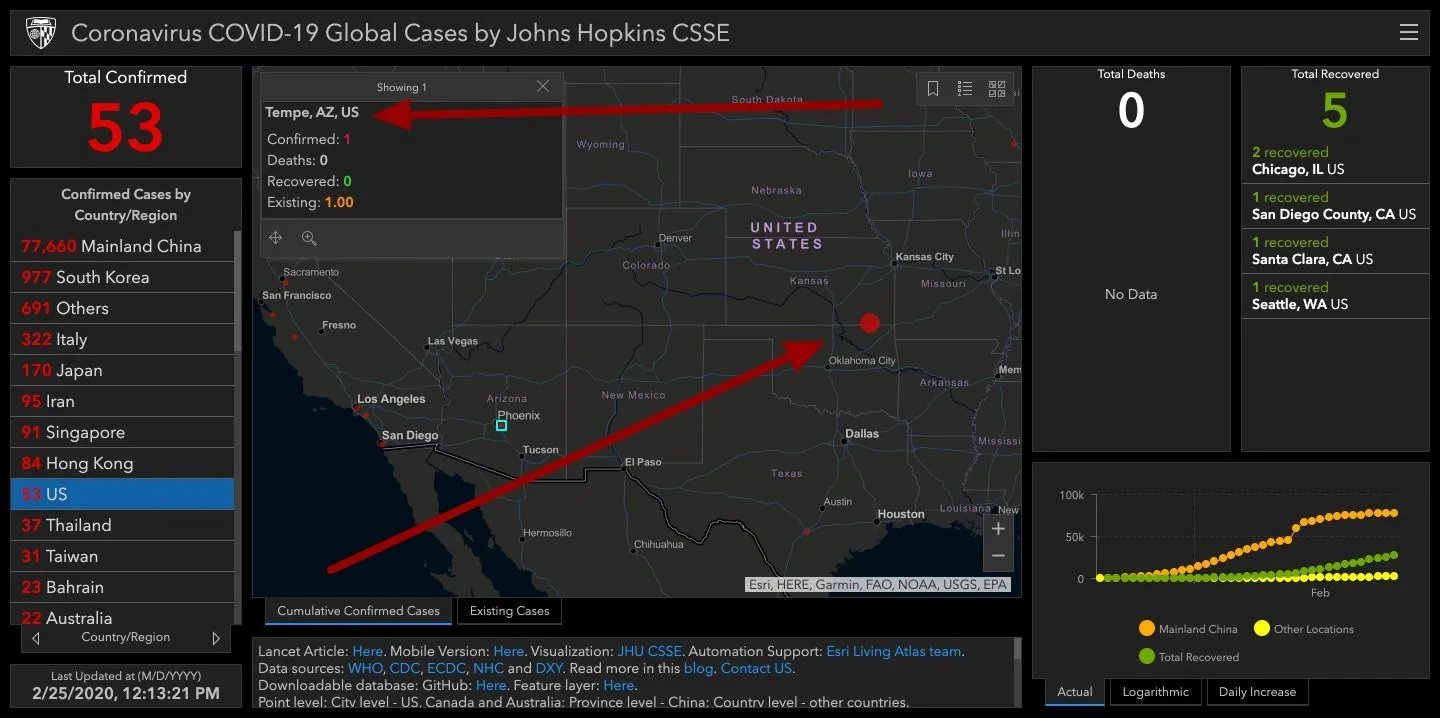This screenshot has width=1440, height=718.
Task: Open the WHO data source link
Action: tap(365, 668)
